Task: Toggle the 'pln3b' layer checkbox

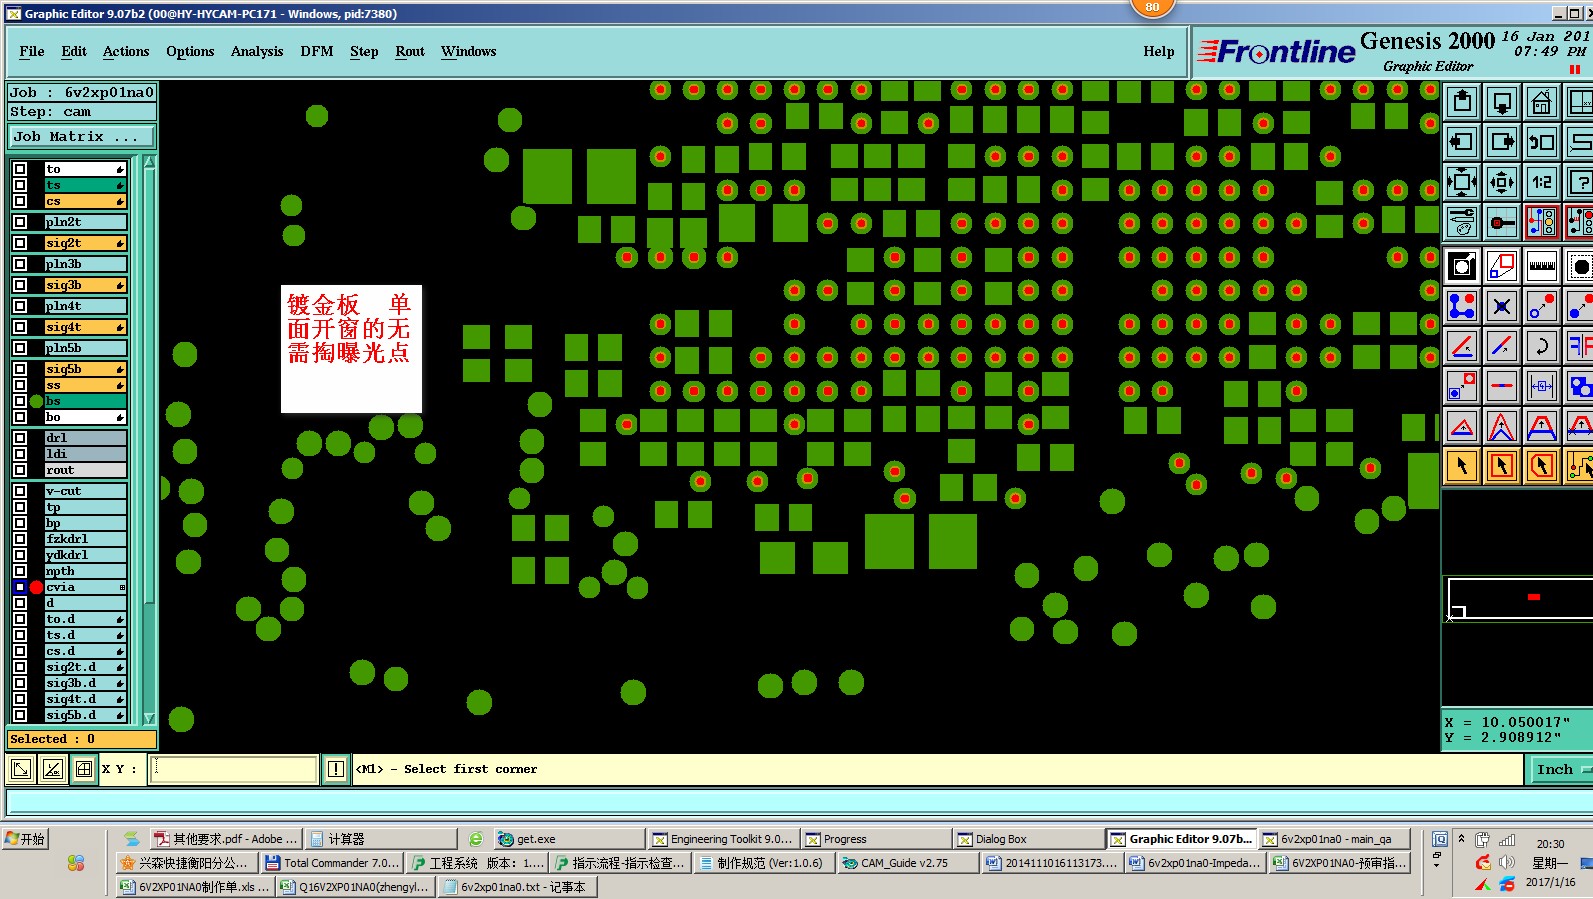Action: pos(20,264)
